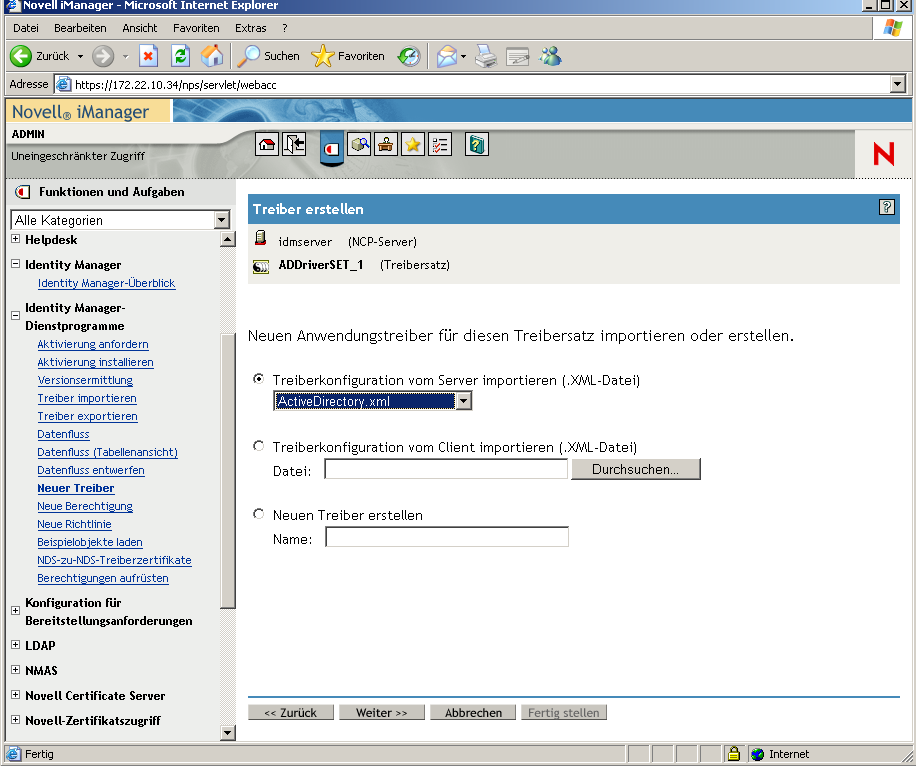Open the View Objects magnifier icon
This screenshot has width=916, height=766.
pos(360,145)
